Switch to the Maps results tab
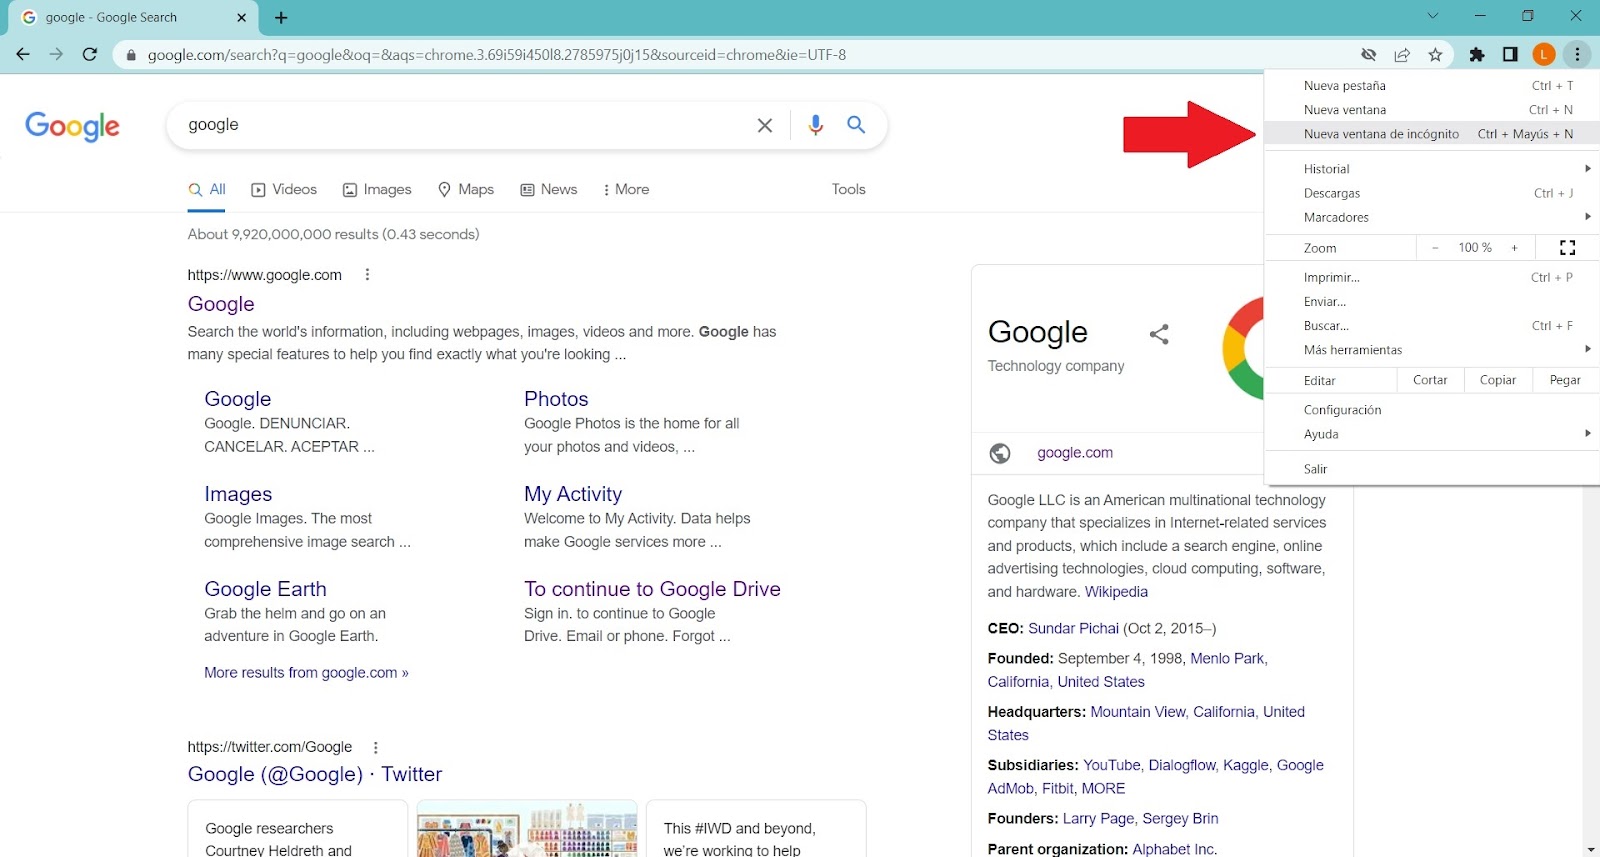This screenshot has width=1600, height=857. [466, 190]
